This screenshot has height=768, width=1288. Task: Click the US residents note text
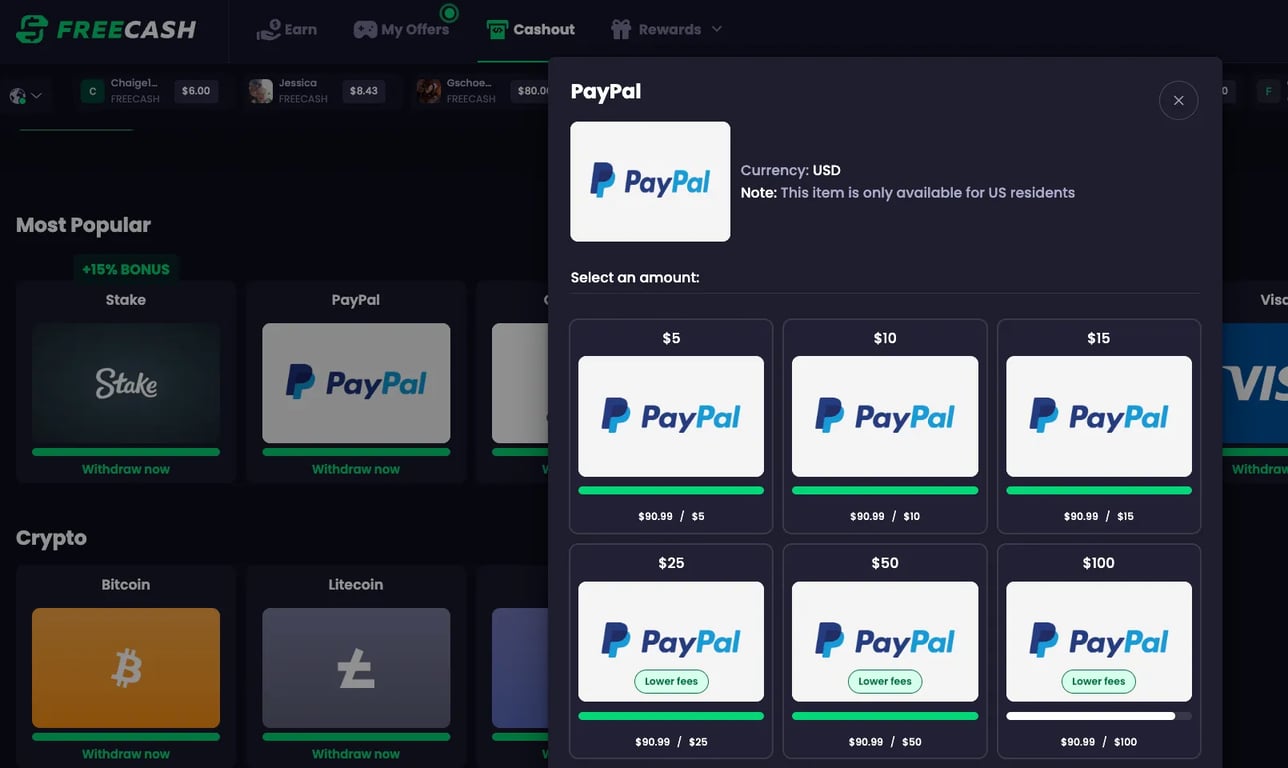(x=908, y=193)
